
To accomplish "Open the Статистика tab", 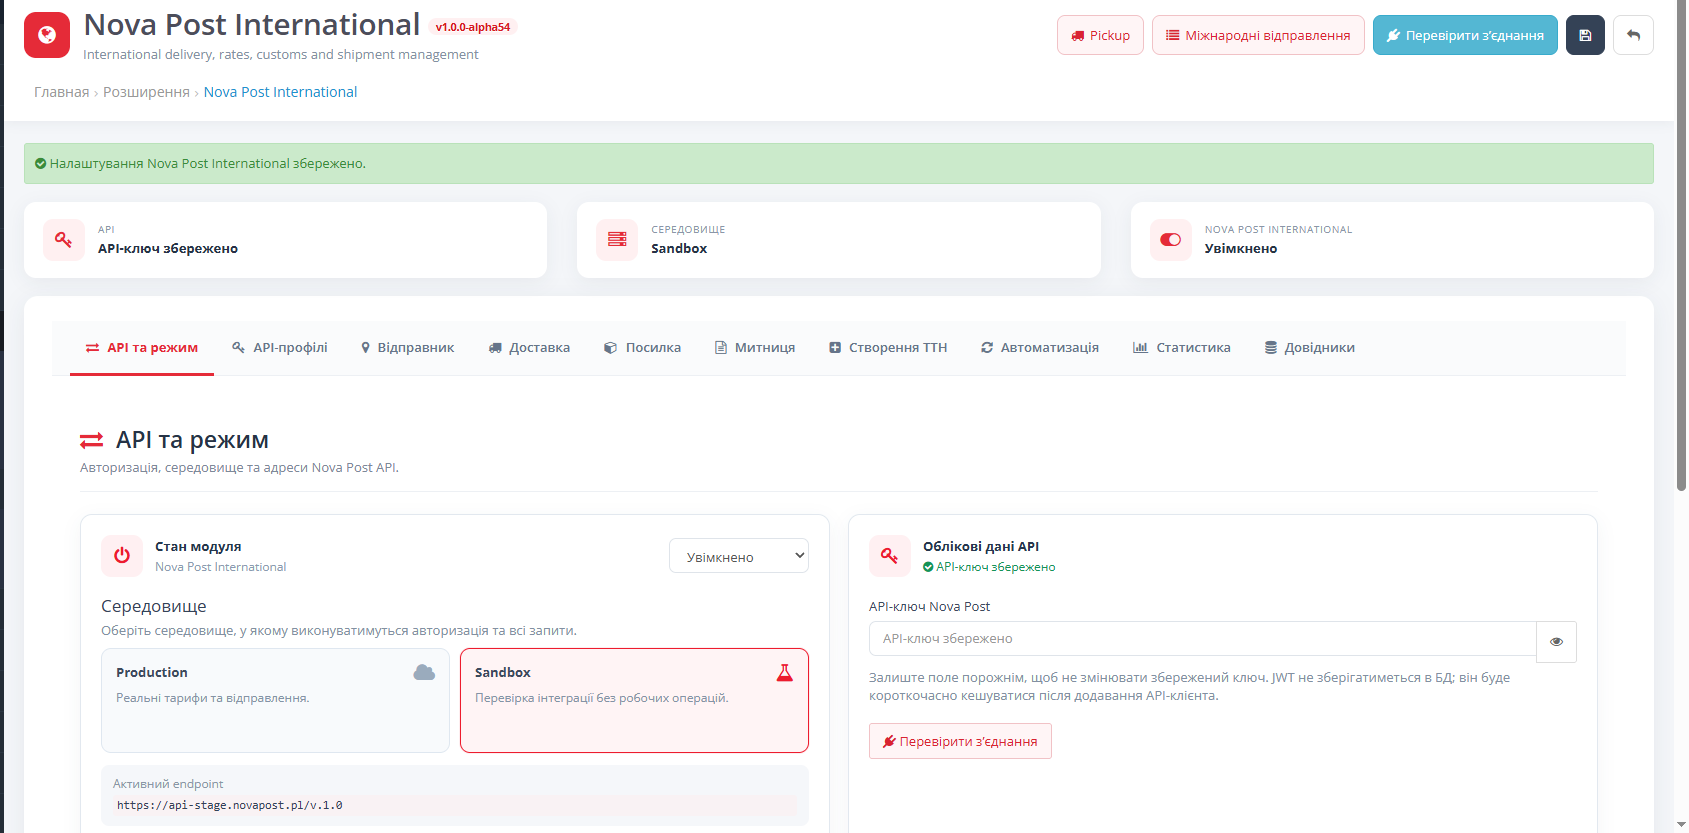I will point(1182,348).
